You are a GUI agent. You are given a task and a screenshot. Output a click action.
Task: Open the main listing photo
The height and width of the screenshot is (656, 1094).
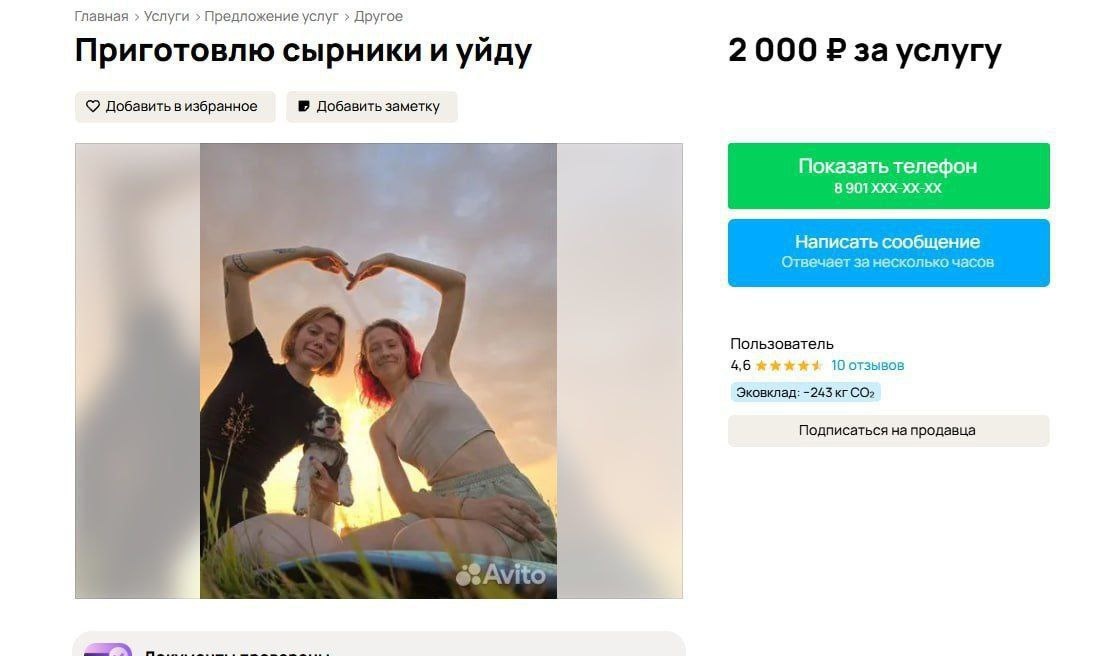click(378, 371)
